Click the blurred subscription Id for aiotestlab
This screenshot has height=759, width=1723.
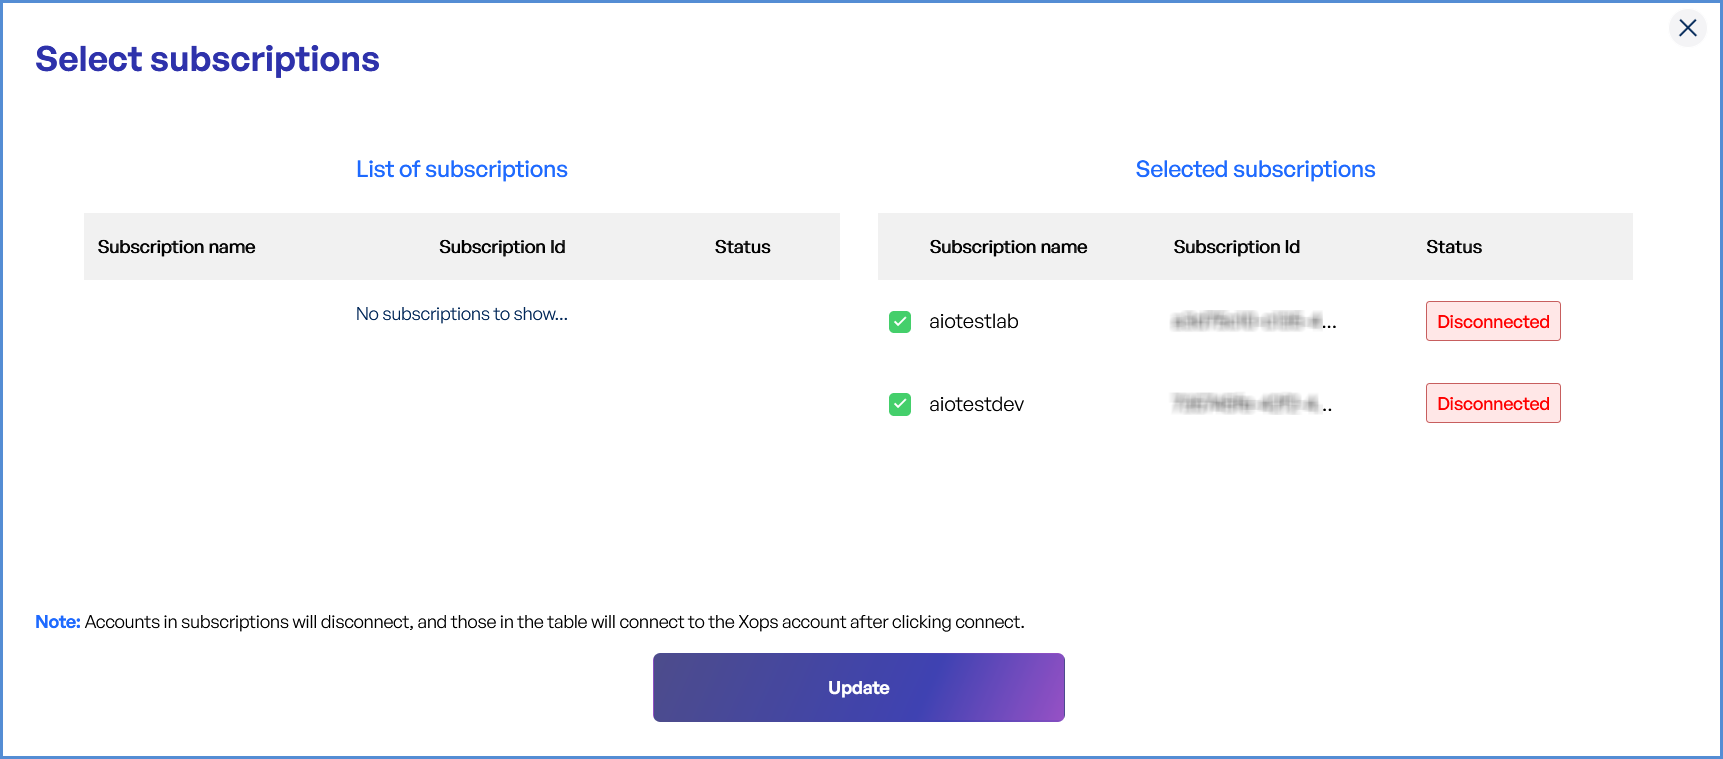(1253, 322)
